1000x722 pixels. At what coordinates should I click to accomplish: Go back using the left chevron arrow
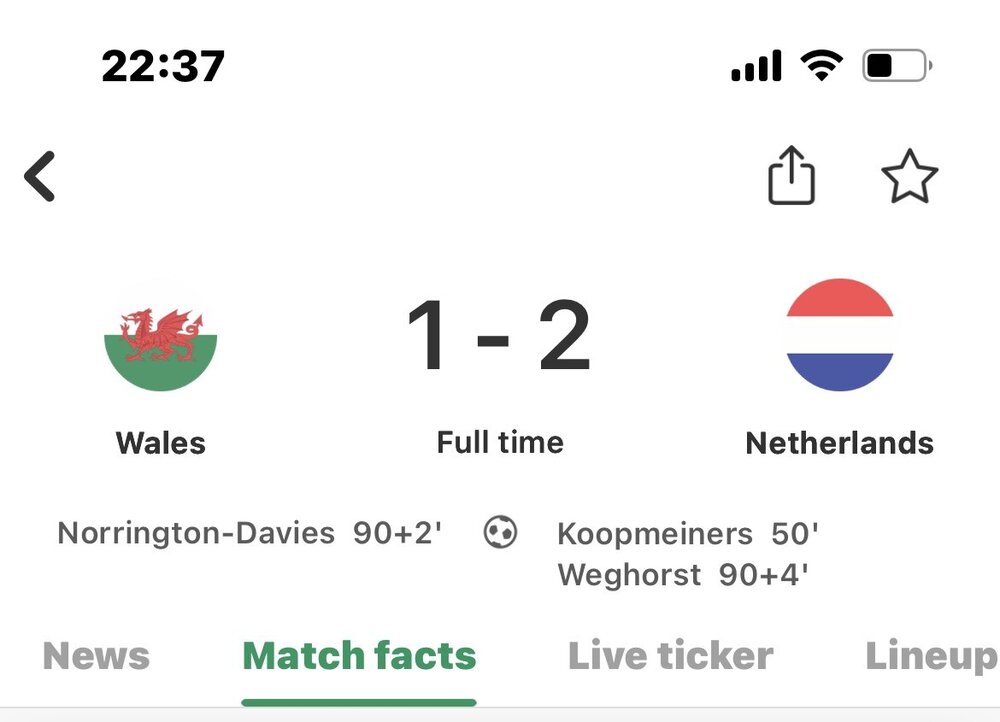tap(40, 177)
